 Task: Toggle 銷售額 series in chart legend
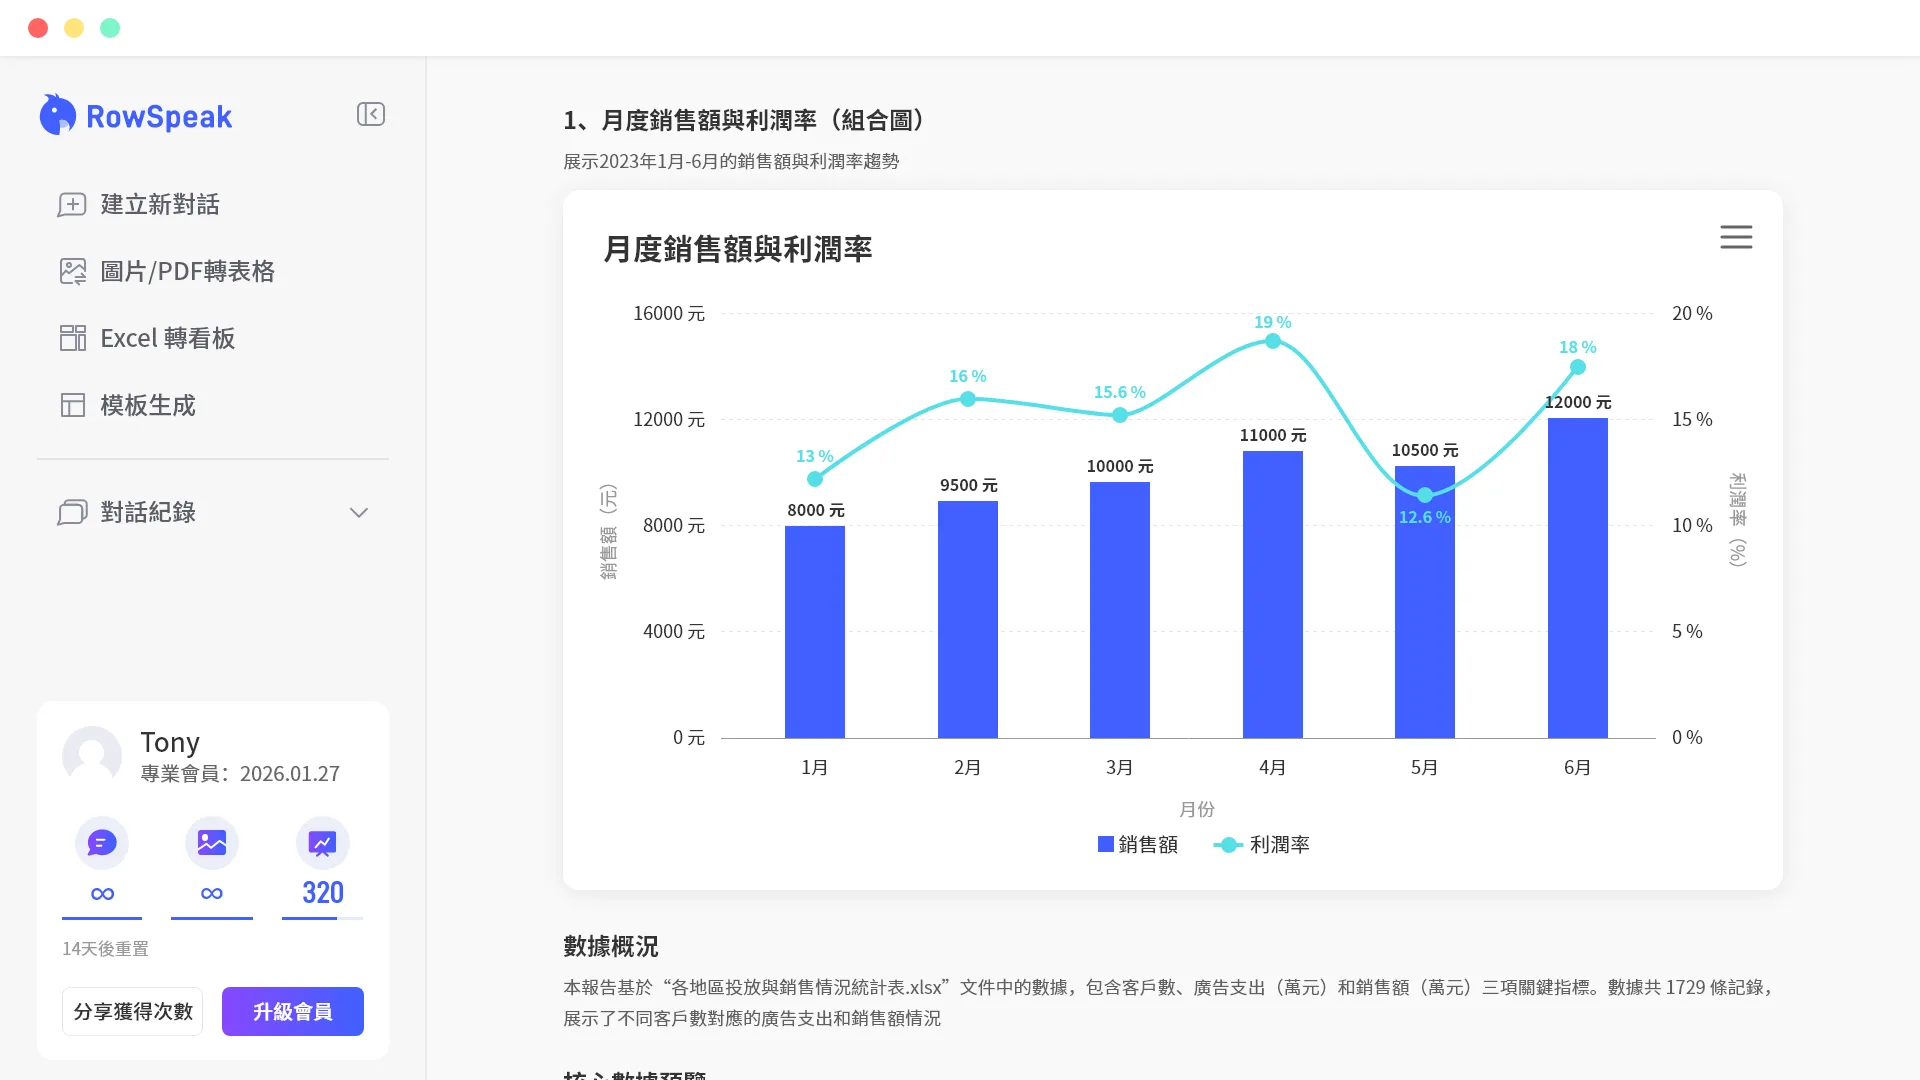[x=1138, y=844]
